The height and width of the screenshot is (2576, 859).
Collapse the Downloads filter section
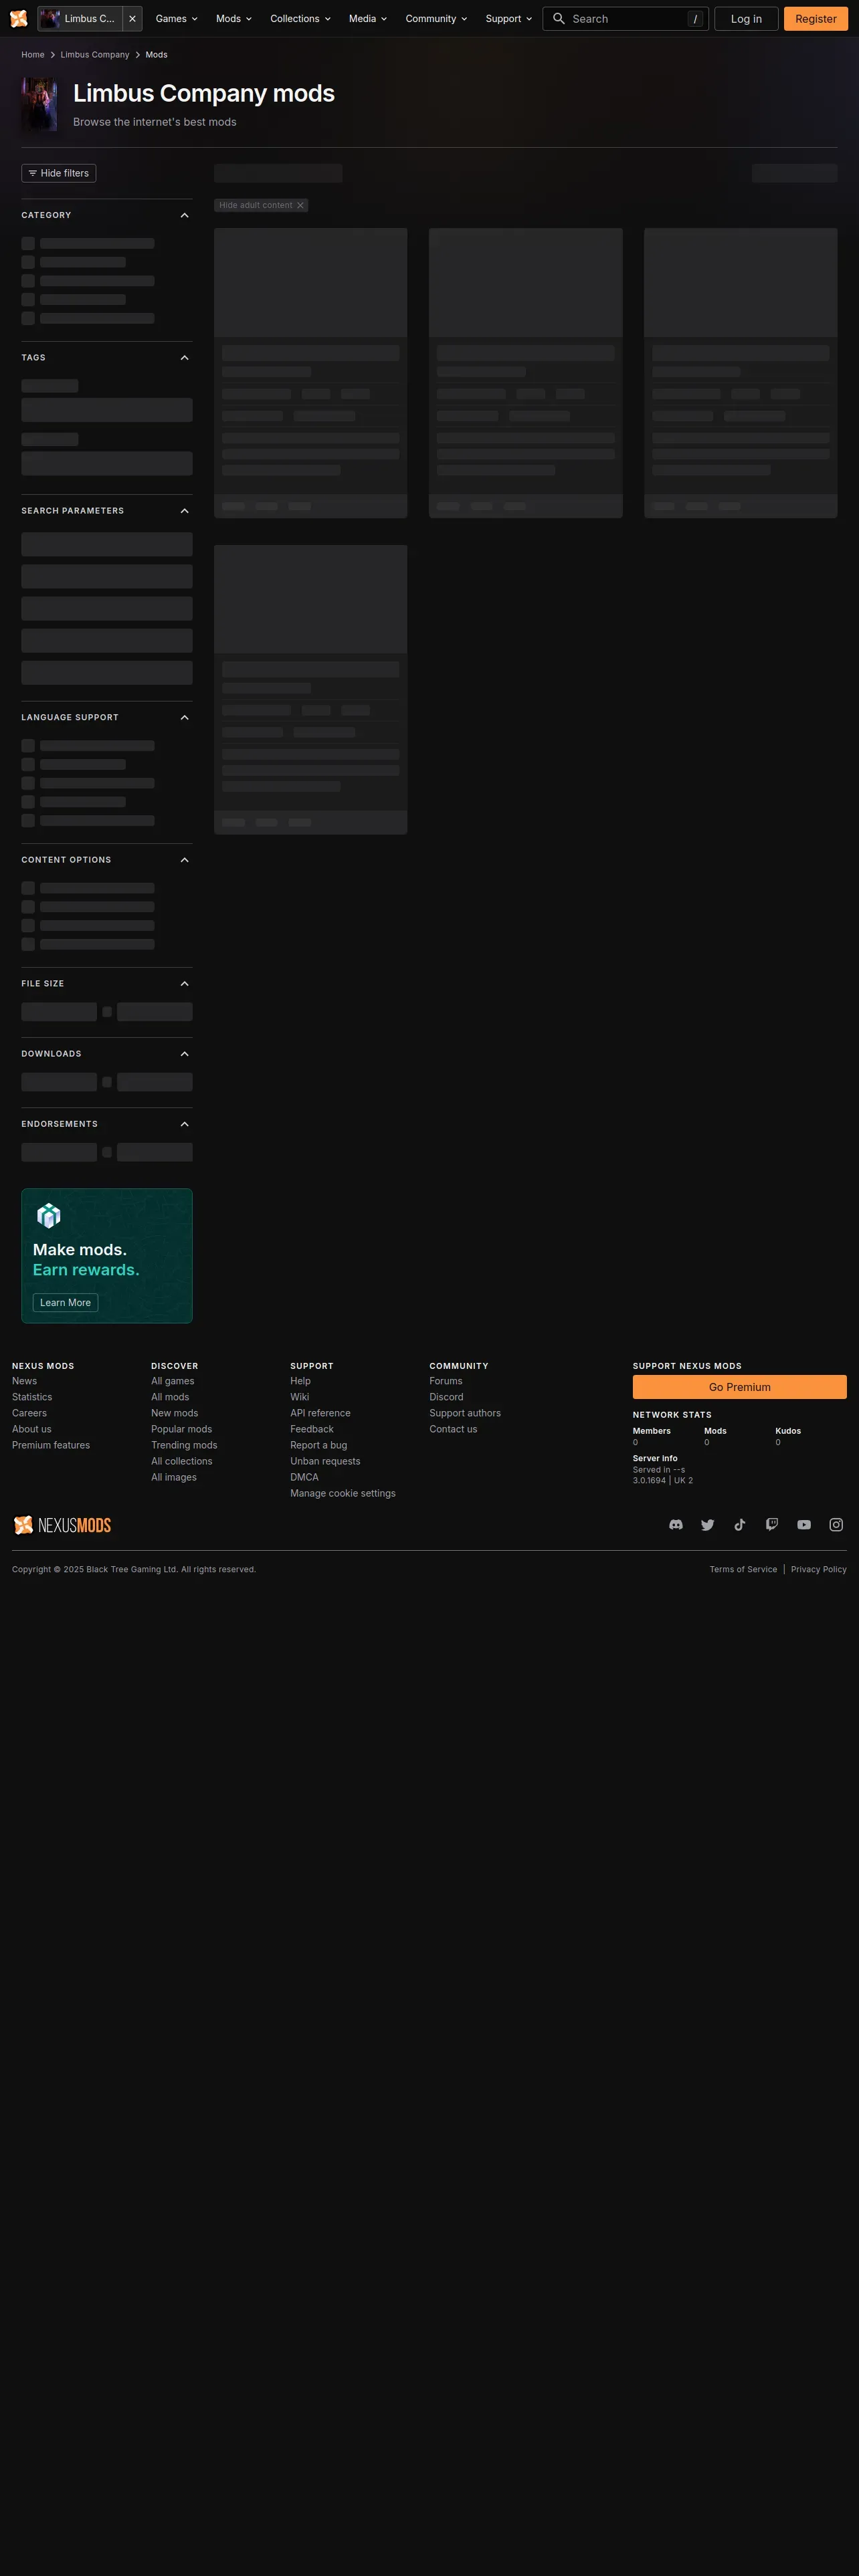(x=184, y=1054)
